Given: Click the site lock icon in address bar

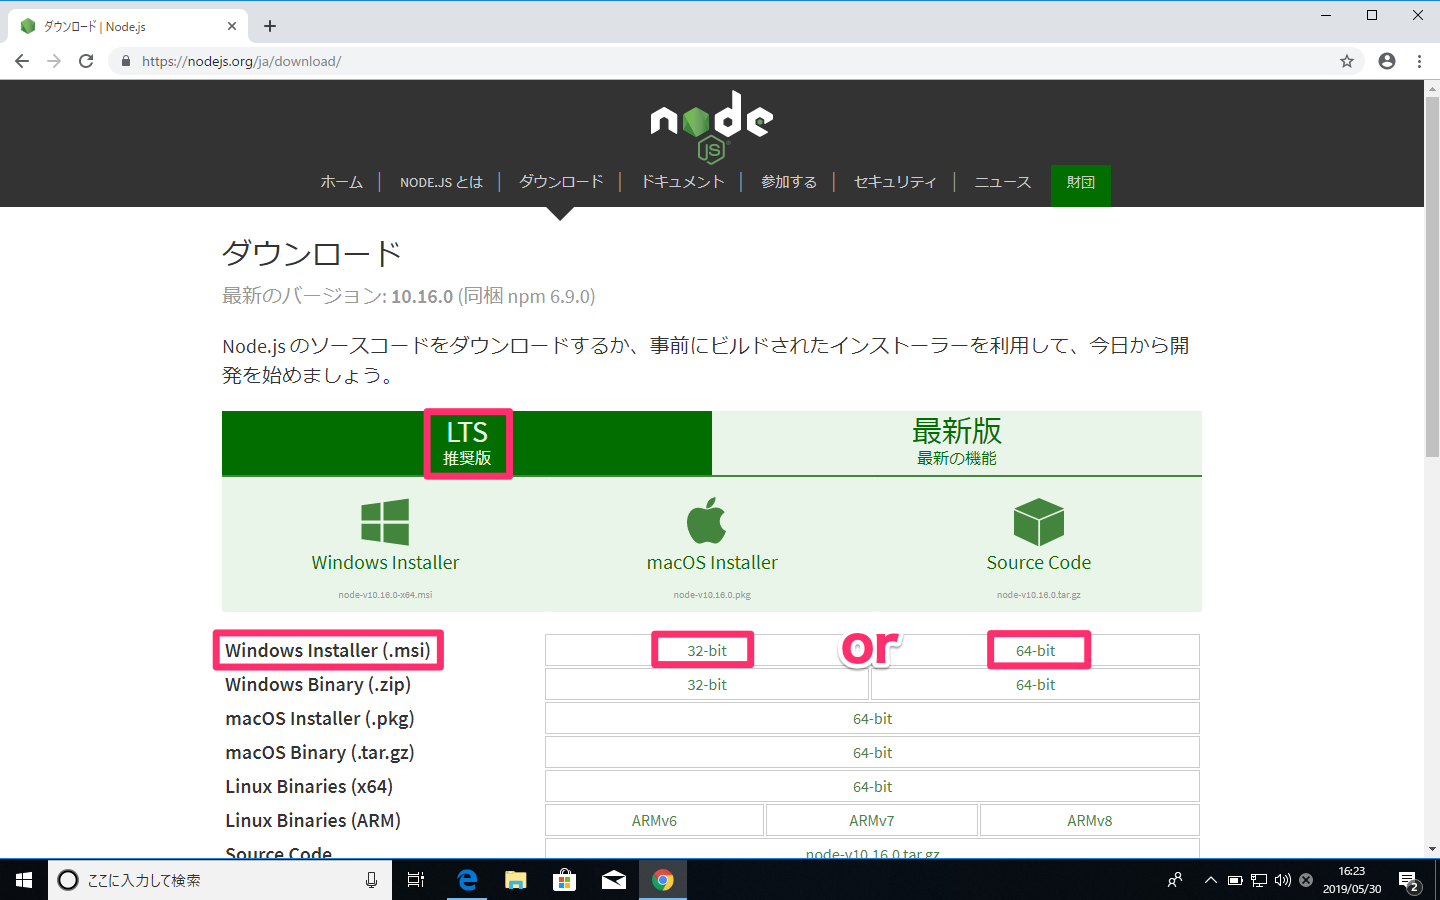Looking at the screenshot, I should (x=125, y=61).
